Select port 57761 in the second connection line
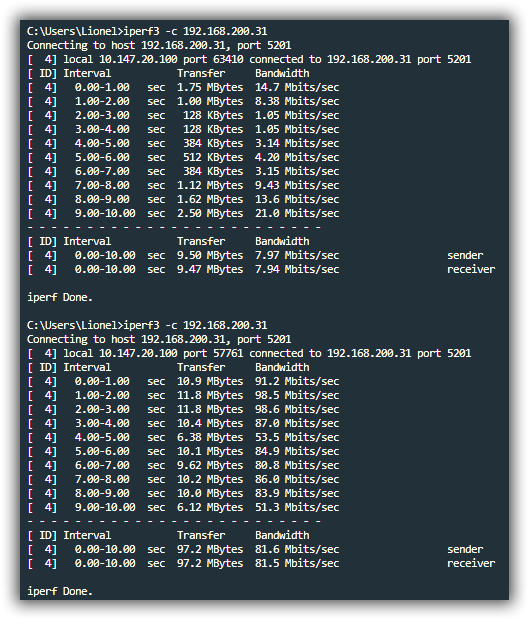This screenshot has width=529, height=620. [x=213, y=353]
